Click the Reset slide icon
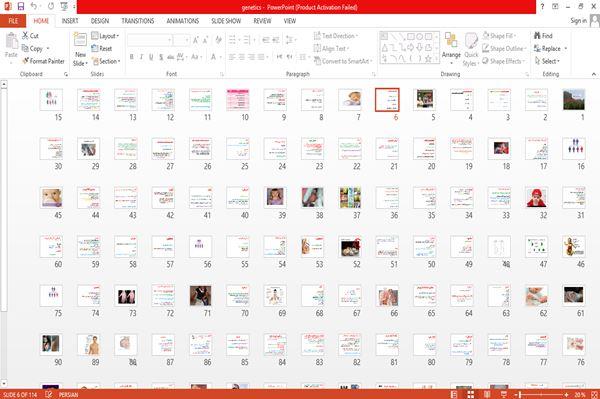Viewport: 600px width, 399px height. tap(102, 49)
